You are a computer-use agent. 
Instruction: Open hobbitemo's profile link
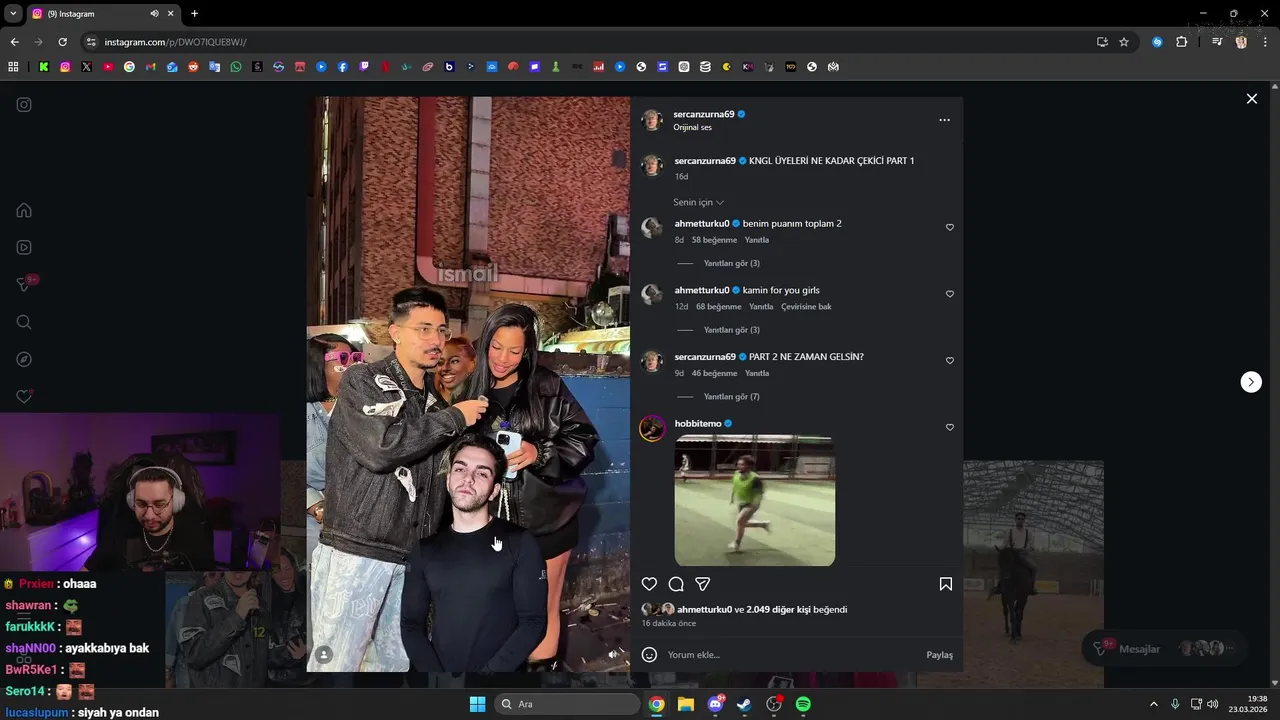tap(698, 424)
